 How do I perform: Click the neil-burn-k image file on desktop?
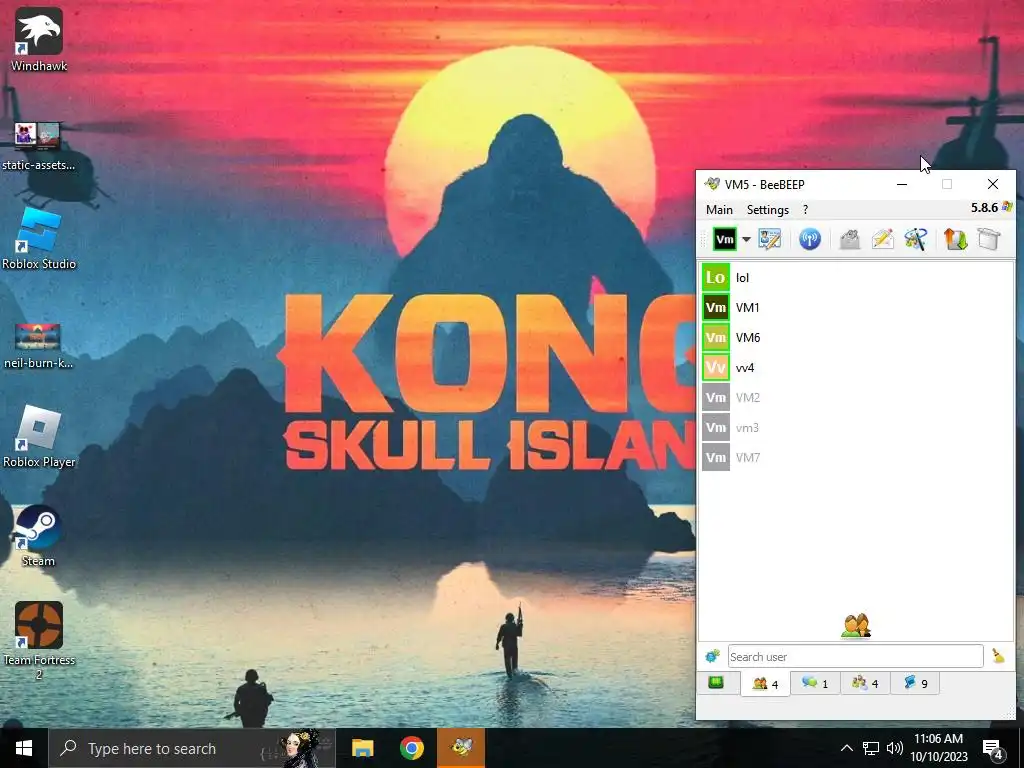[x=39, y=346]
